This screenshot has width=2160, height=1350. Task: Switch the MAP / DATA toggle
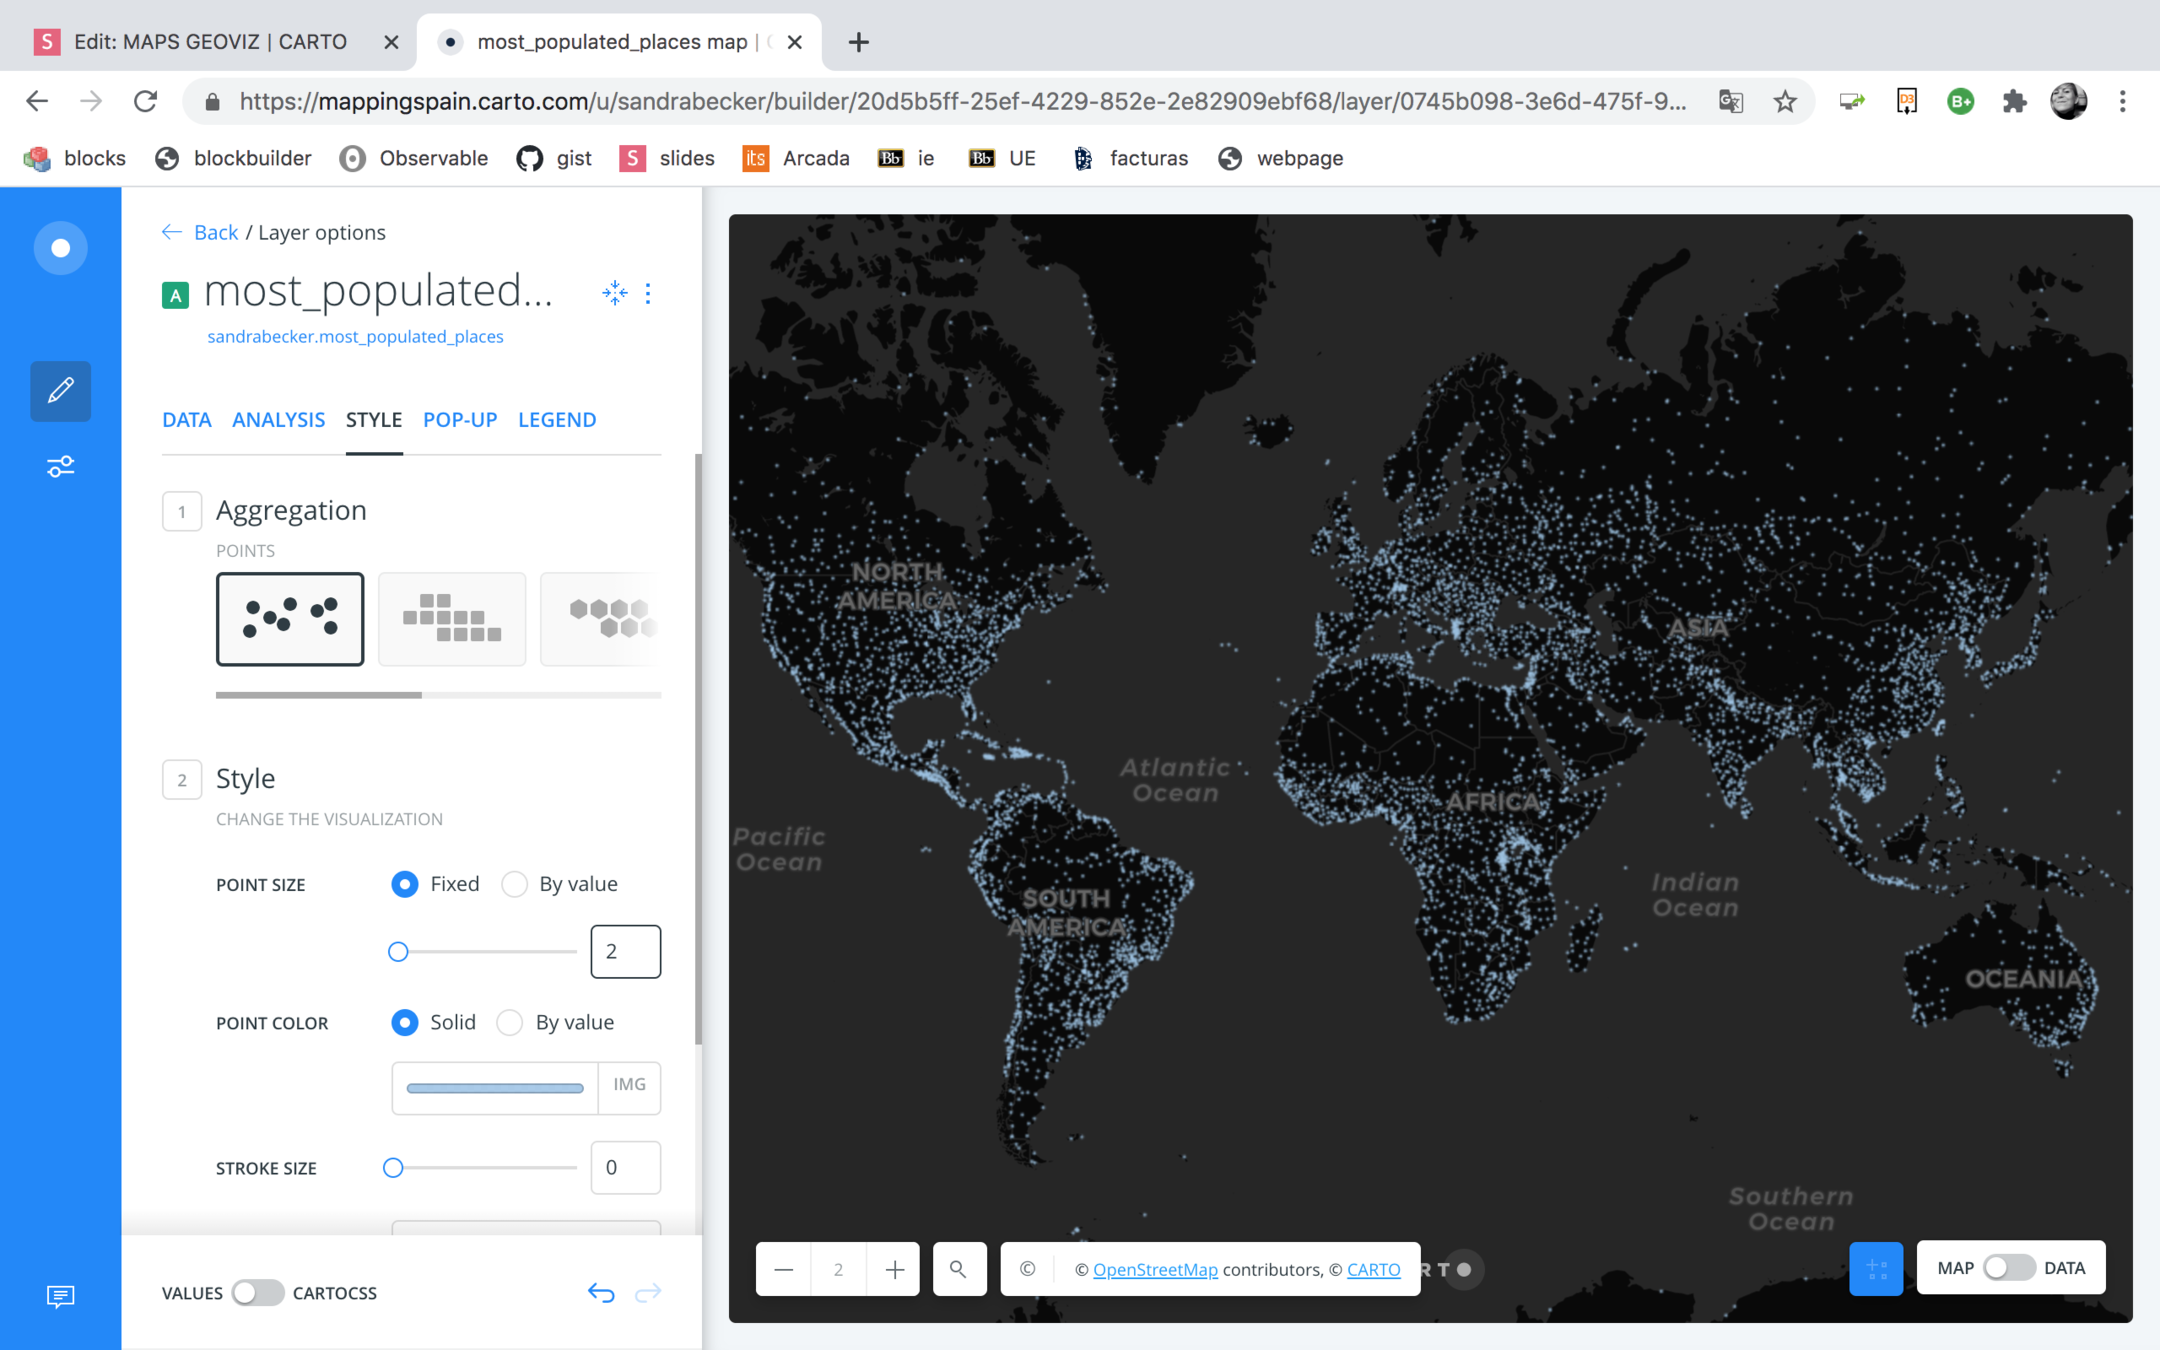pos(2008,1268)
